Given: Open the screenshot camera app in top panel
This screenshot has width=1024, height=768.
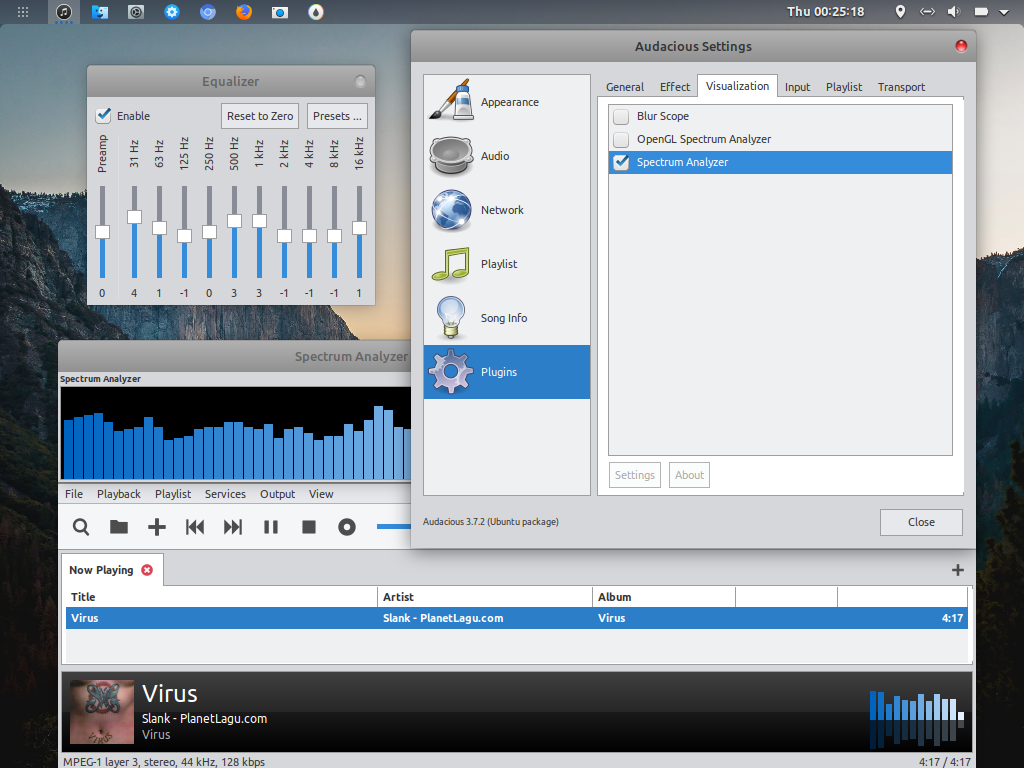Looking at the screenshot, I should point(280,12).
